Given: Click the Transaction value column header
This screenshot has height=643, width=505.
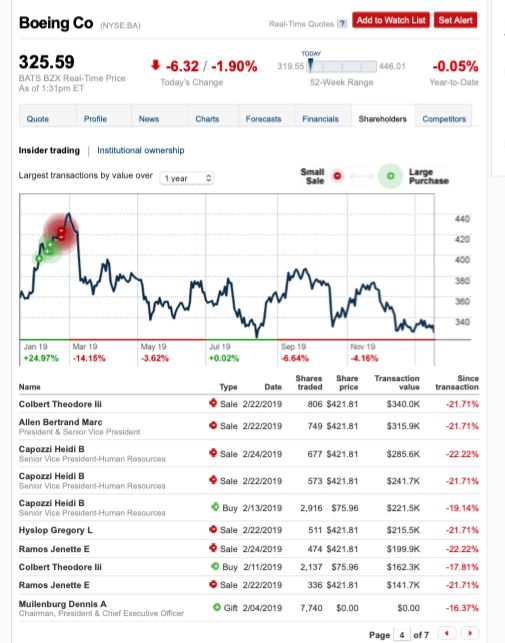Looking at the screenshot, I should pyautogui.click(x=397, y=383).
